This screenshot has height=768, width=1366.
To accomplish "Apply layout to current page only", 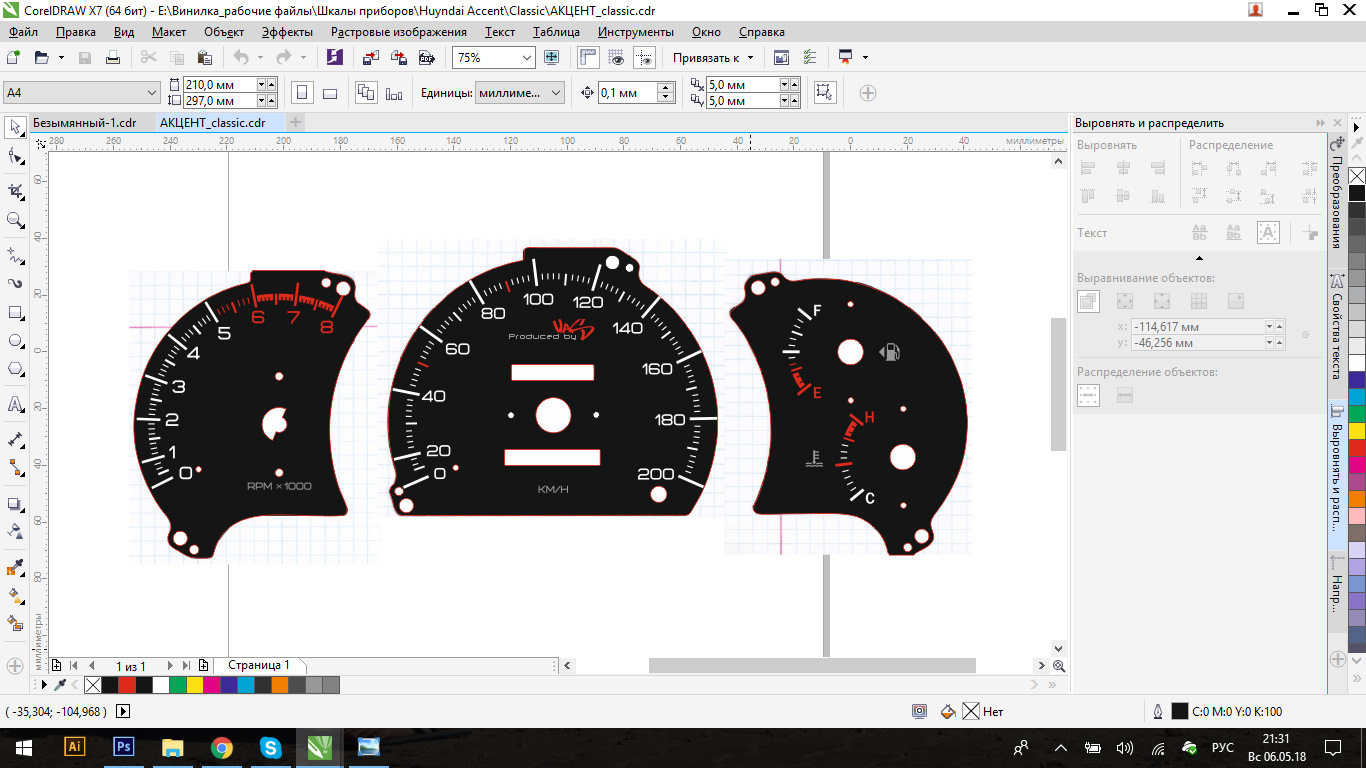I will pyautogui.click(x=394, y=93).
